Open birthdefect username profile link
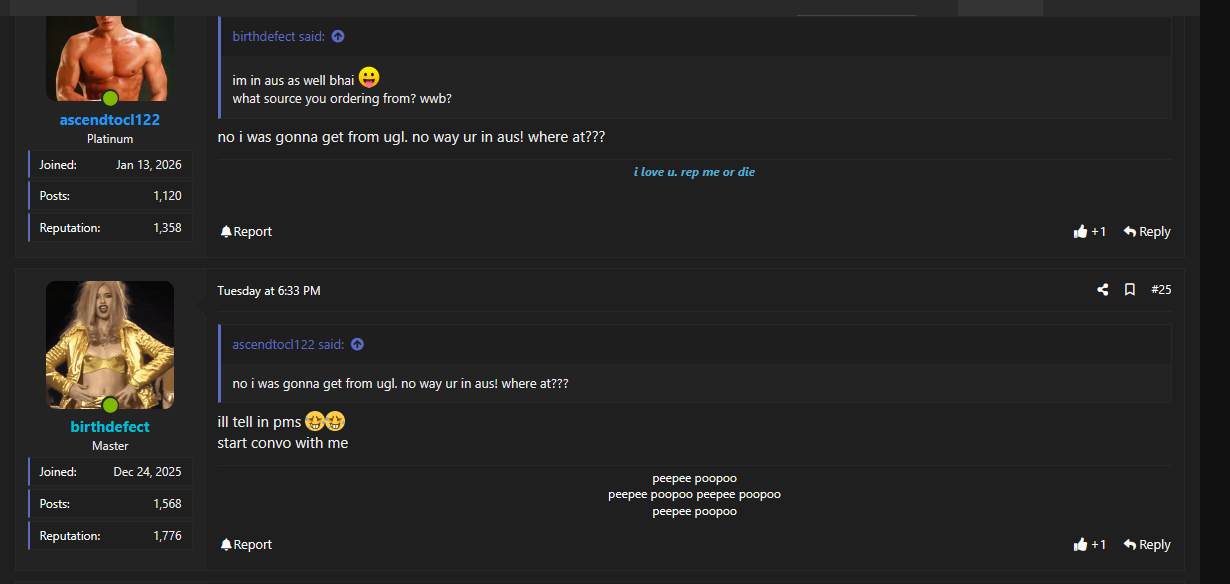 (110, 427)
